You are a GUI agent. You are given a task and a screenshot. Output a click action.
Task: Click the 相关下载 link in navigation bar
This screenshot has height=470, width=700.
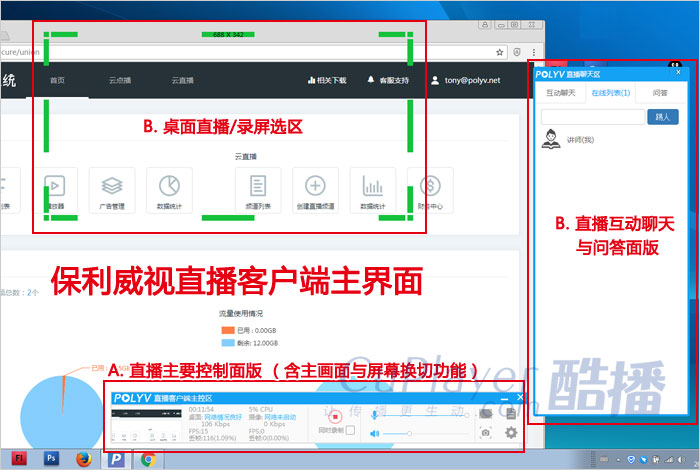point(327,80)
